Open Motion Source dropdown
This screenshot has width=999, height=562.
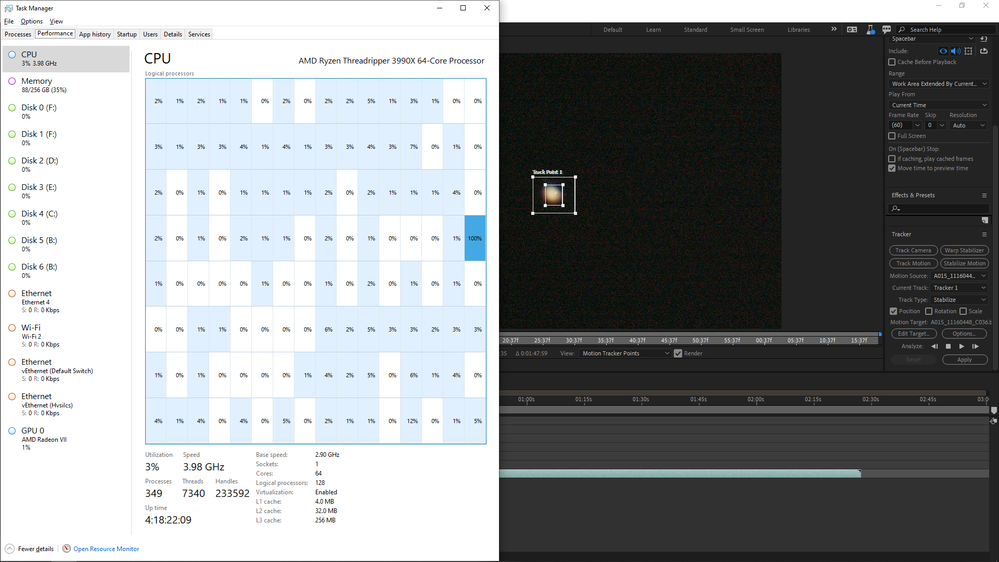pyautogui.click(x=959, y=276)
